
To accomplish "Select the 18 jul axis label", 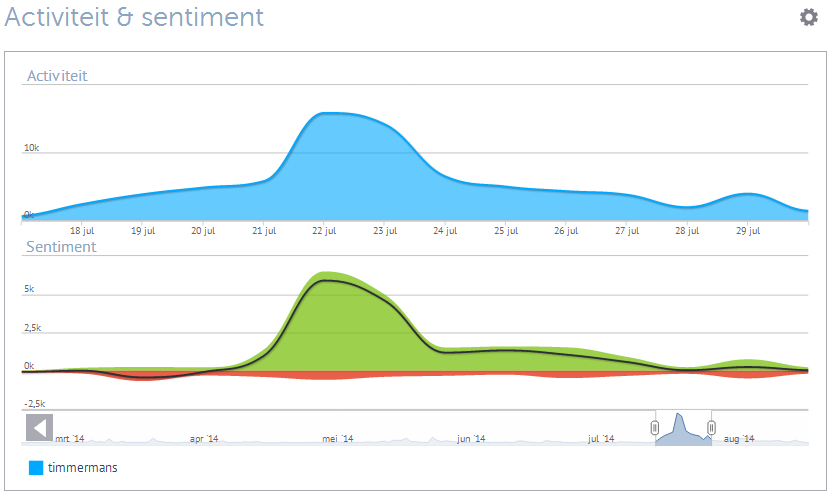I will 82,231.
